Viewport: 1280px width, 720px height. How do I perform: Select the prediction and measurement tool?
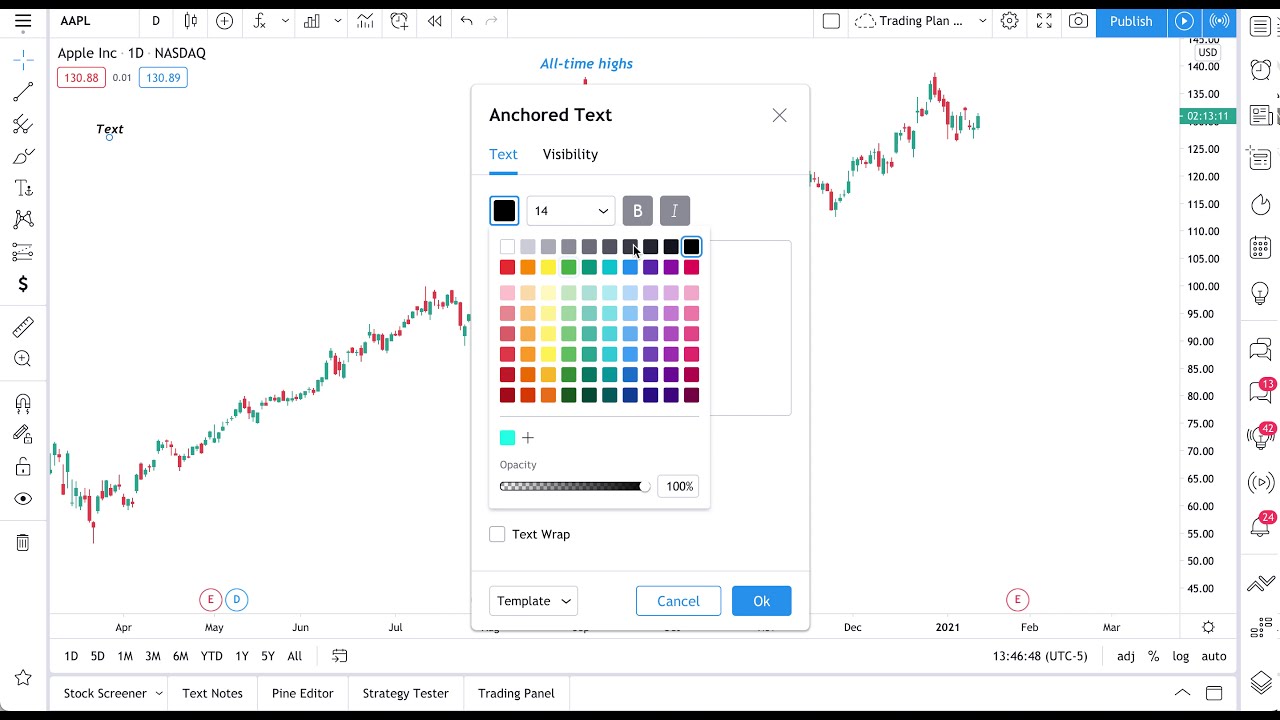pos(23,252)
